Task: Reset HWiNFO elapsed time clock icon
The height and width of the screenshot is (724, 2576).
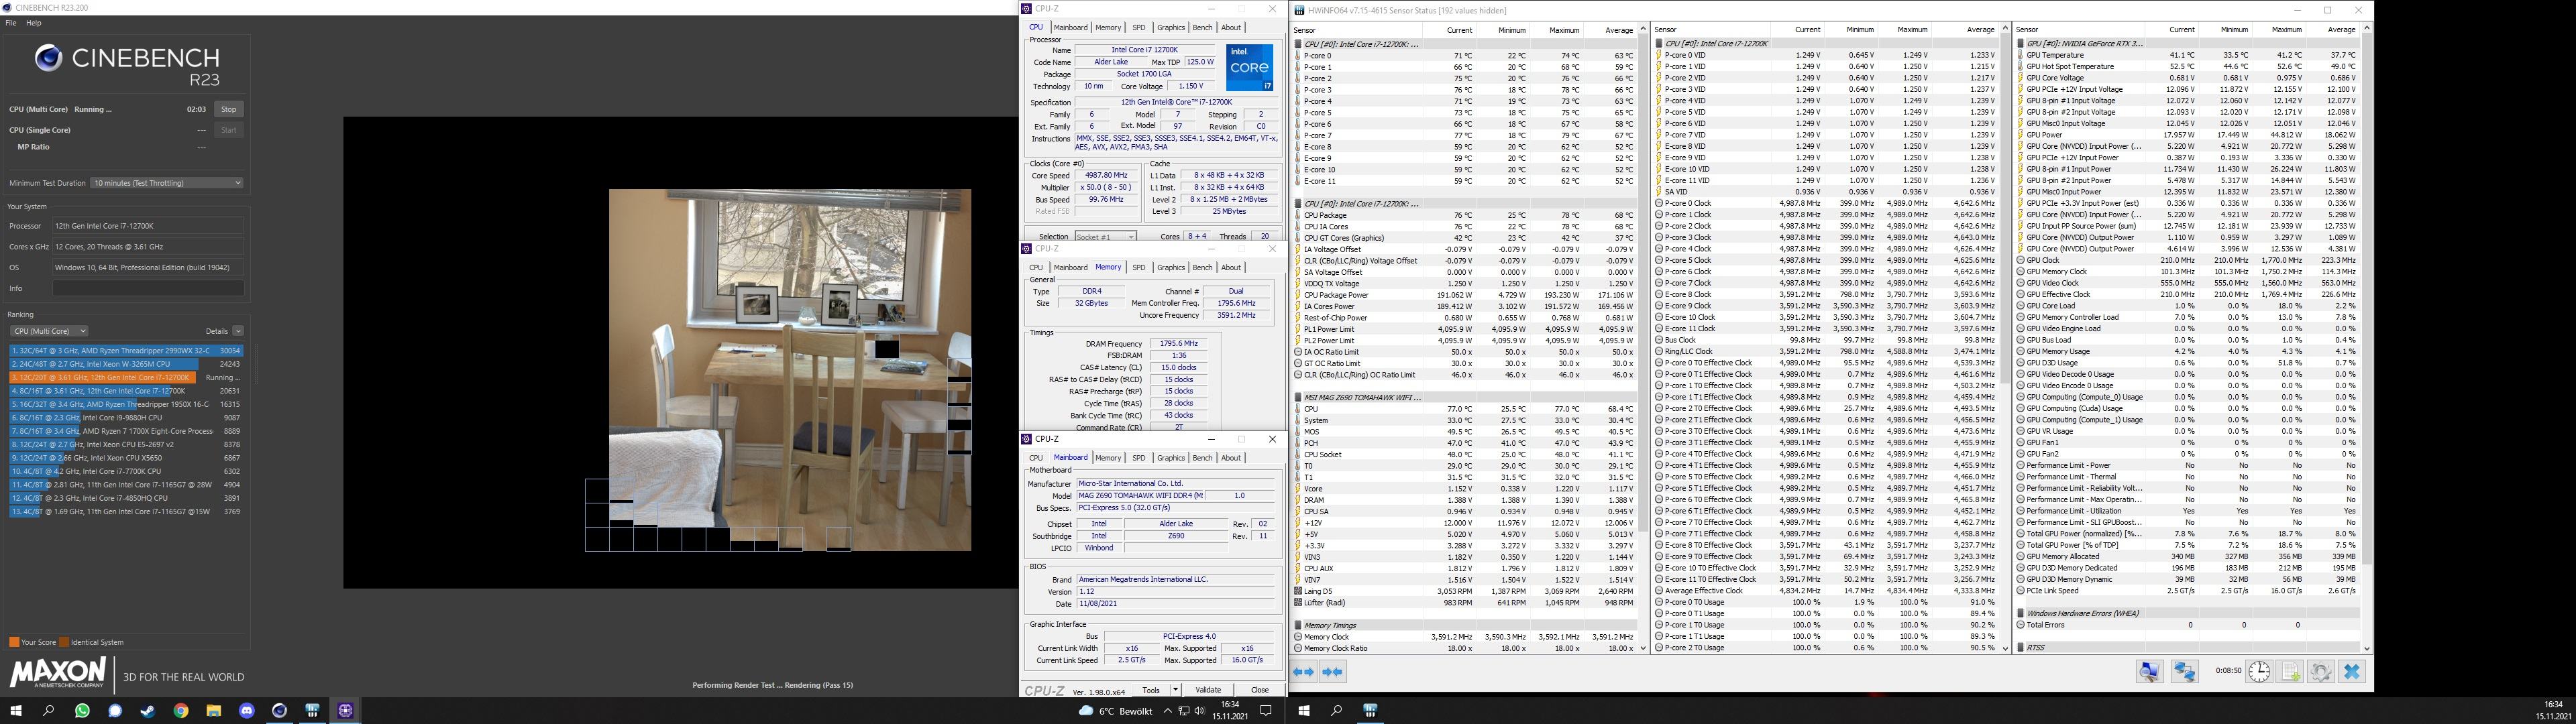Action: (2259, 672)
